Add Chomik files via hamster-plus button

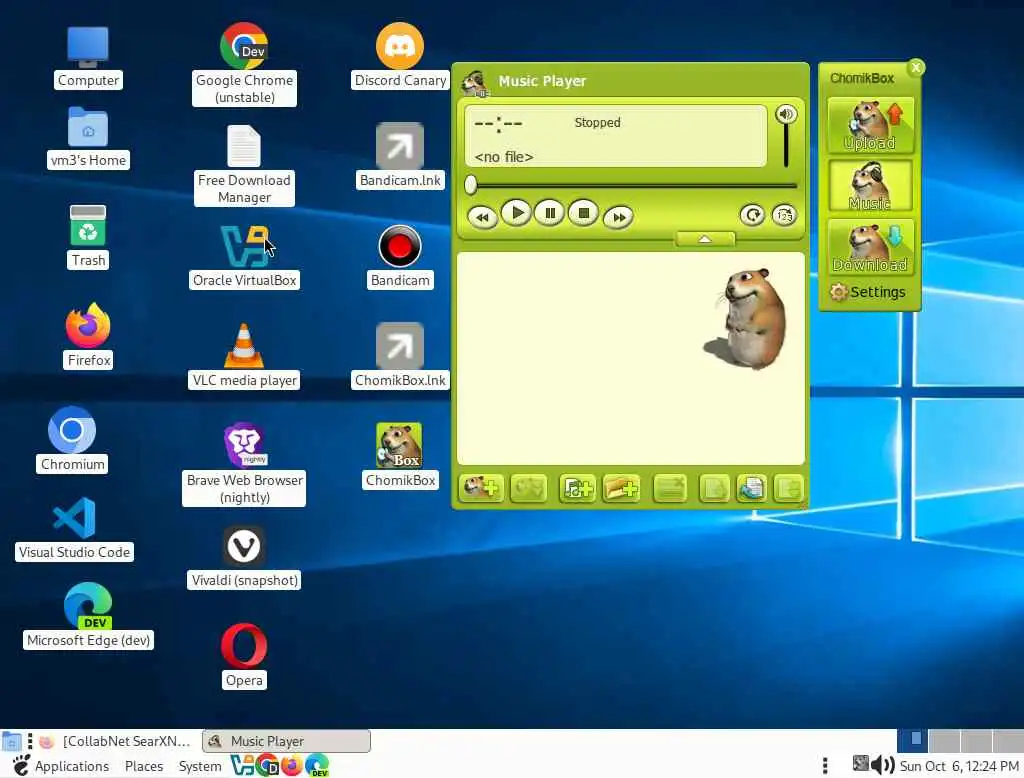point(481,488)
